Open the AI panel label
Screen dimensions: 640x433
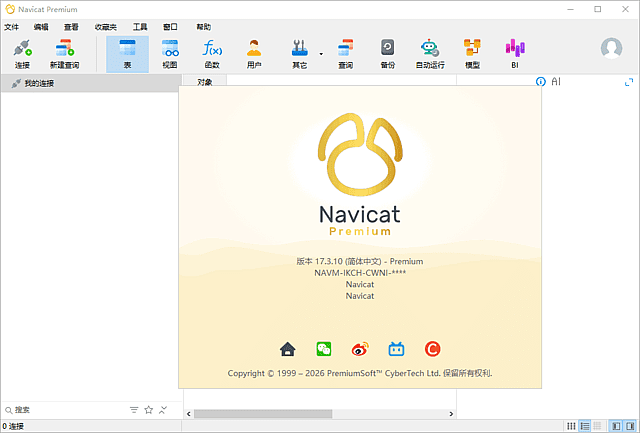[556, 82]
